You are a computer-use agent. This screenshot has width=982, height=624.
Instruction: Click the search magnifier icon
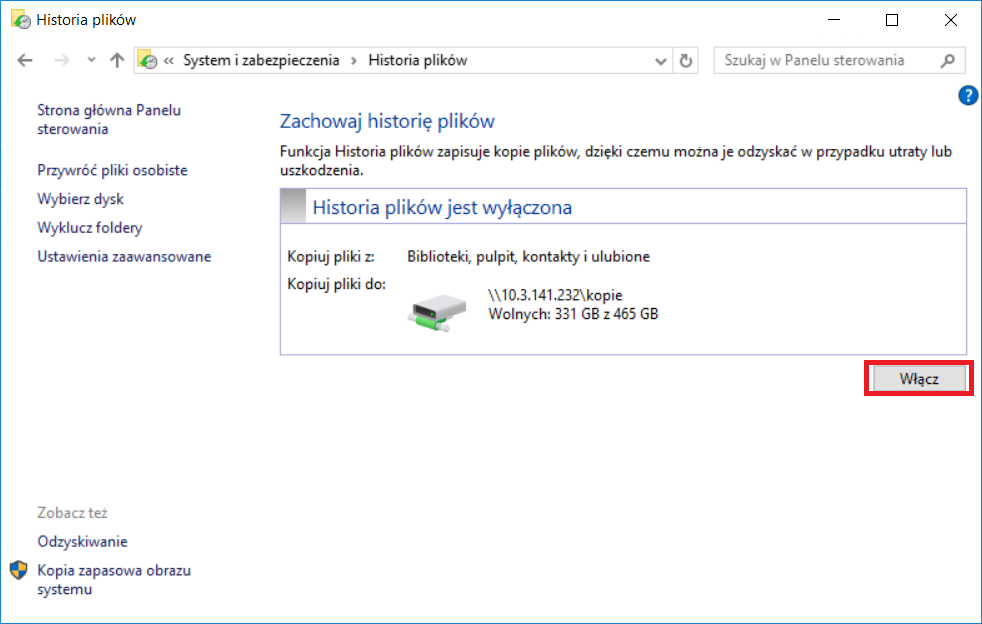(948, 60)
